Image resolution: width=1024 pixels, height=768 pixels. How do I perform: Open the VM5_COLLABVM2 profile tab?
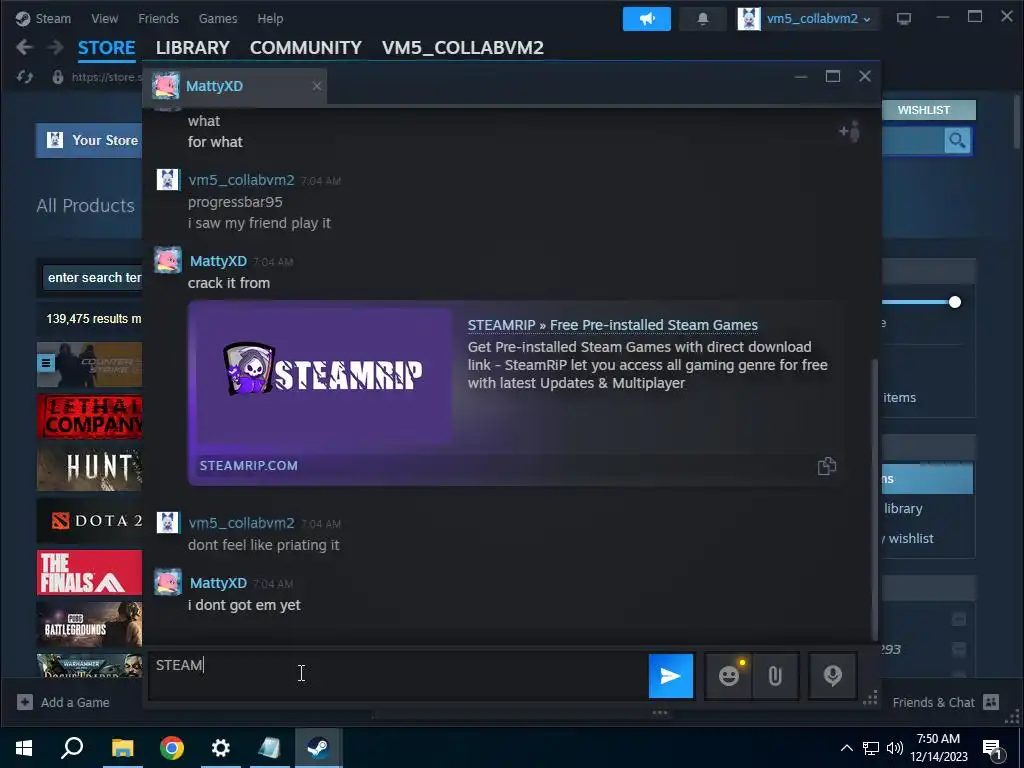(x=462, y=48)
